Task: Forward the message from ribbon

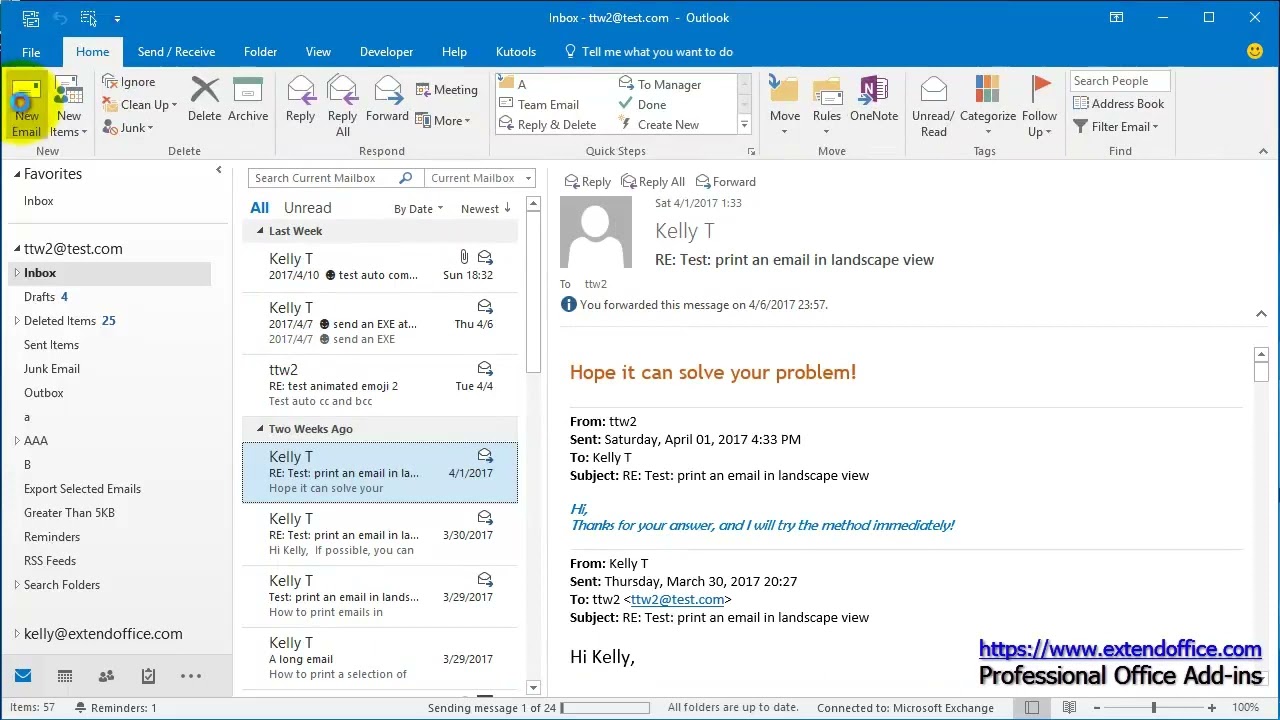Action: coord(387,100)
